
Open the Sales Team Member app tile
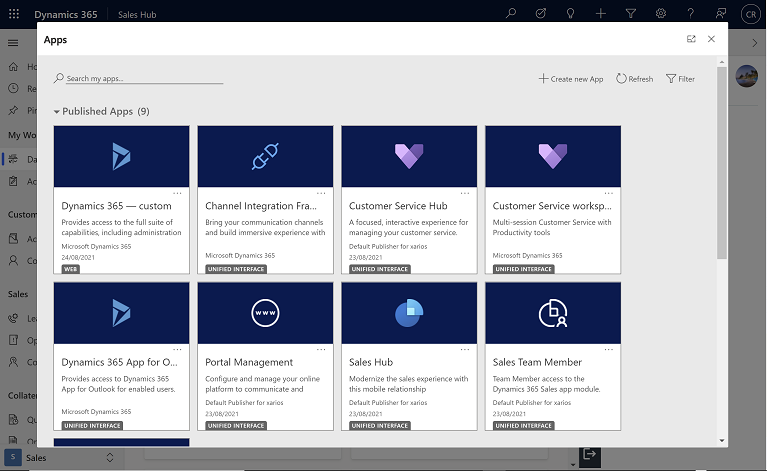pos(553,355)
